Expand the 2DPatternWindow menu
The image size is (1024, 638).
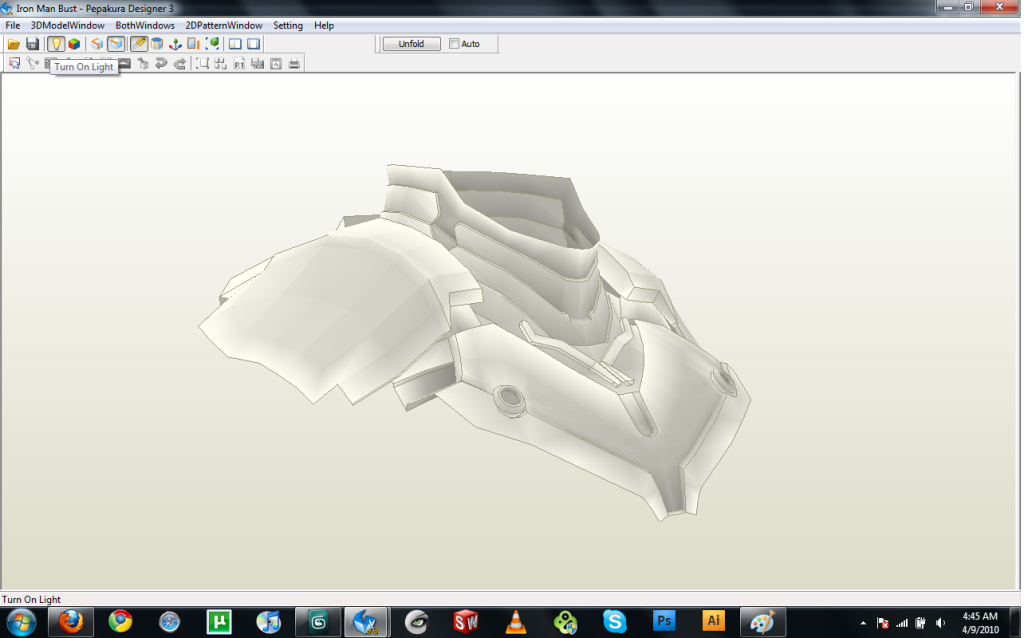pos(224,25)
